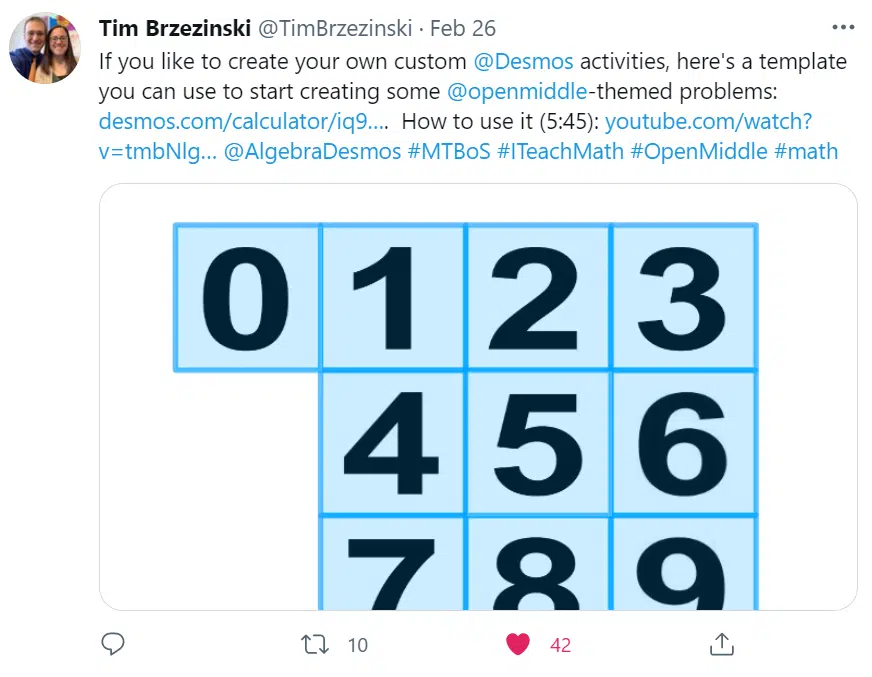Click the #ITeachMath hashtag
The width and height of the screenshot is (872, 677).
(560, 151)
